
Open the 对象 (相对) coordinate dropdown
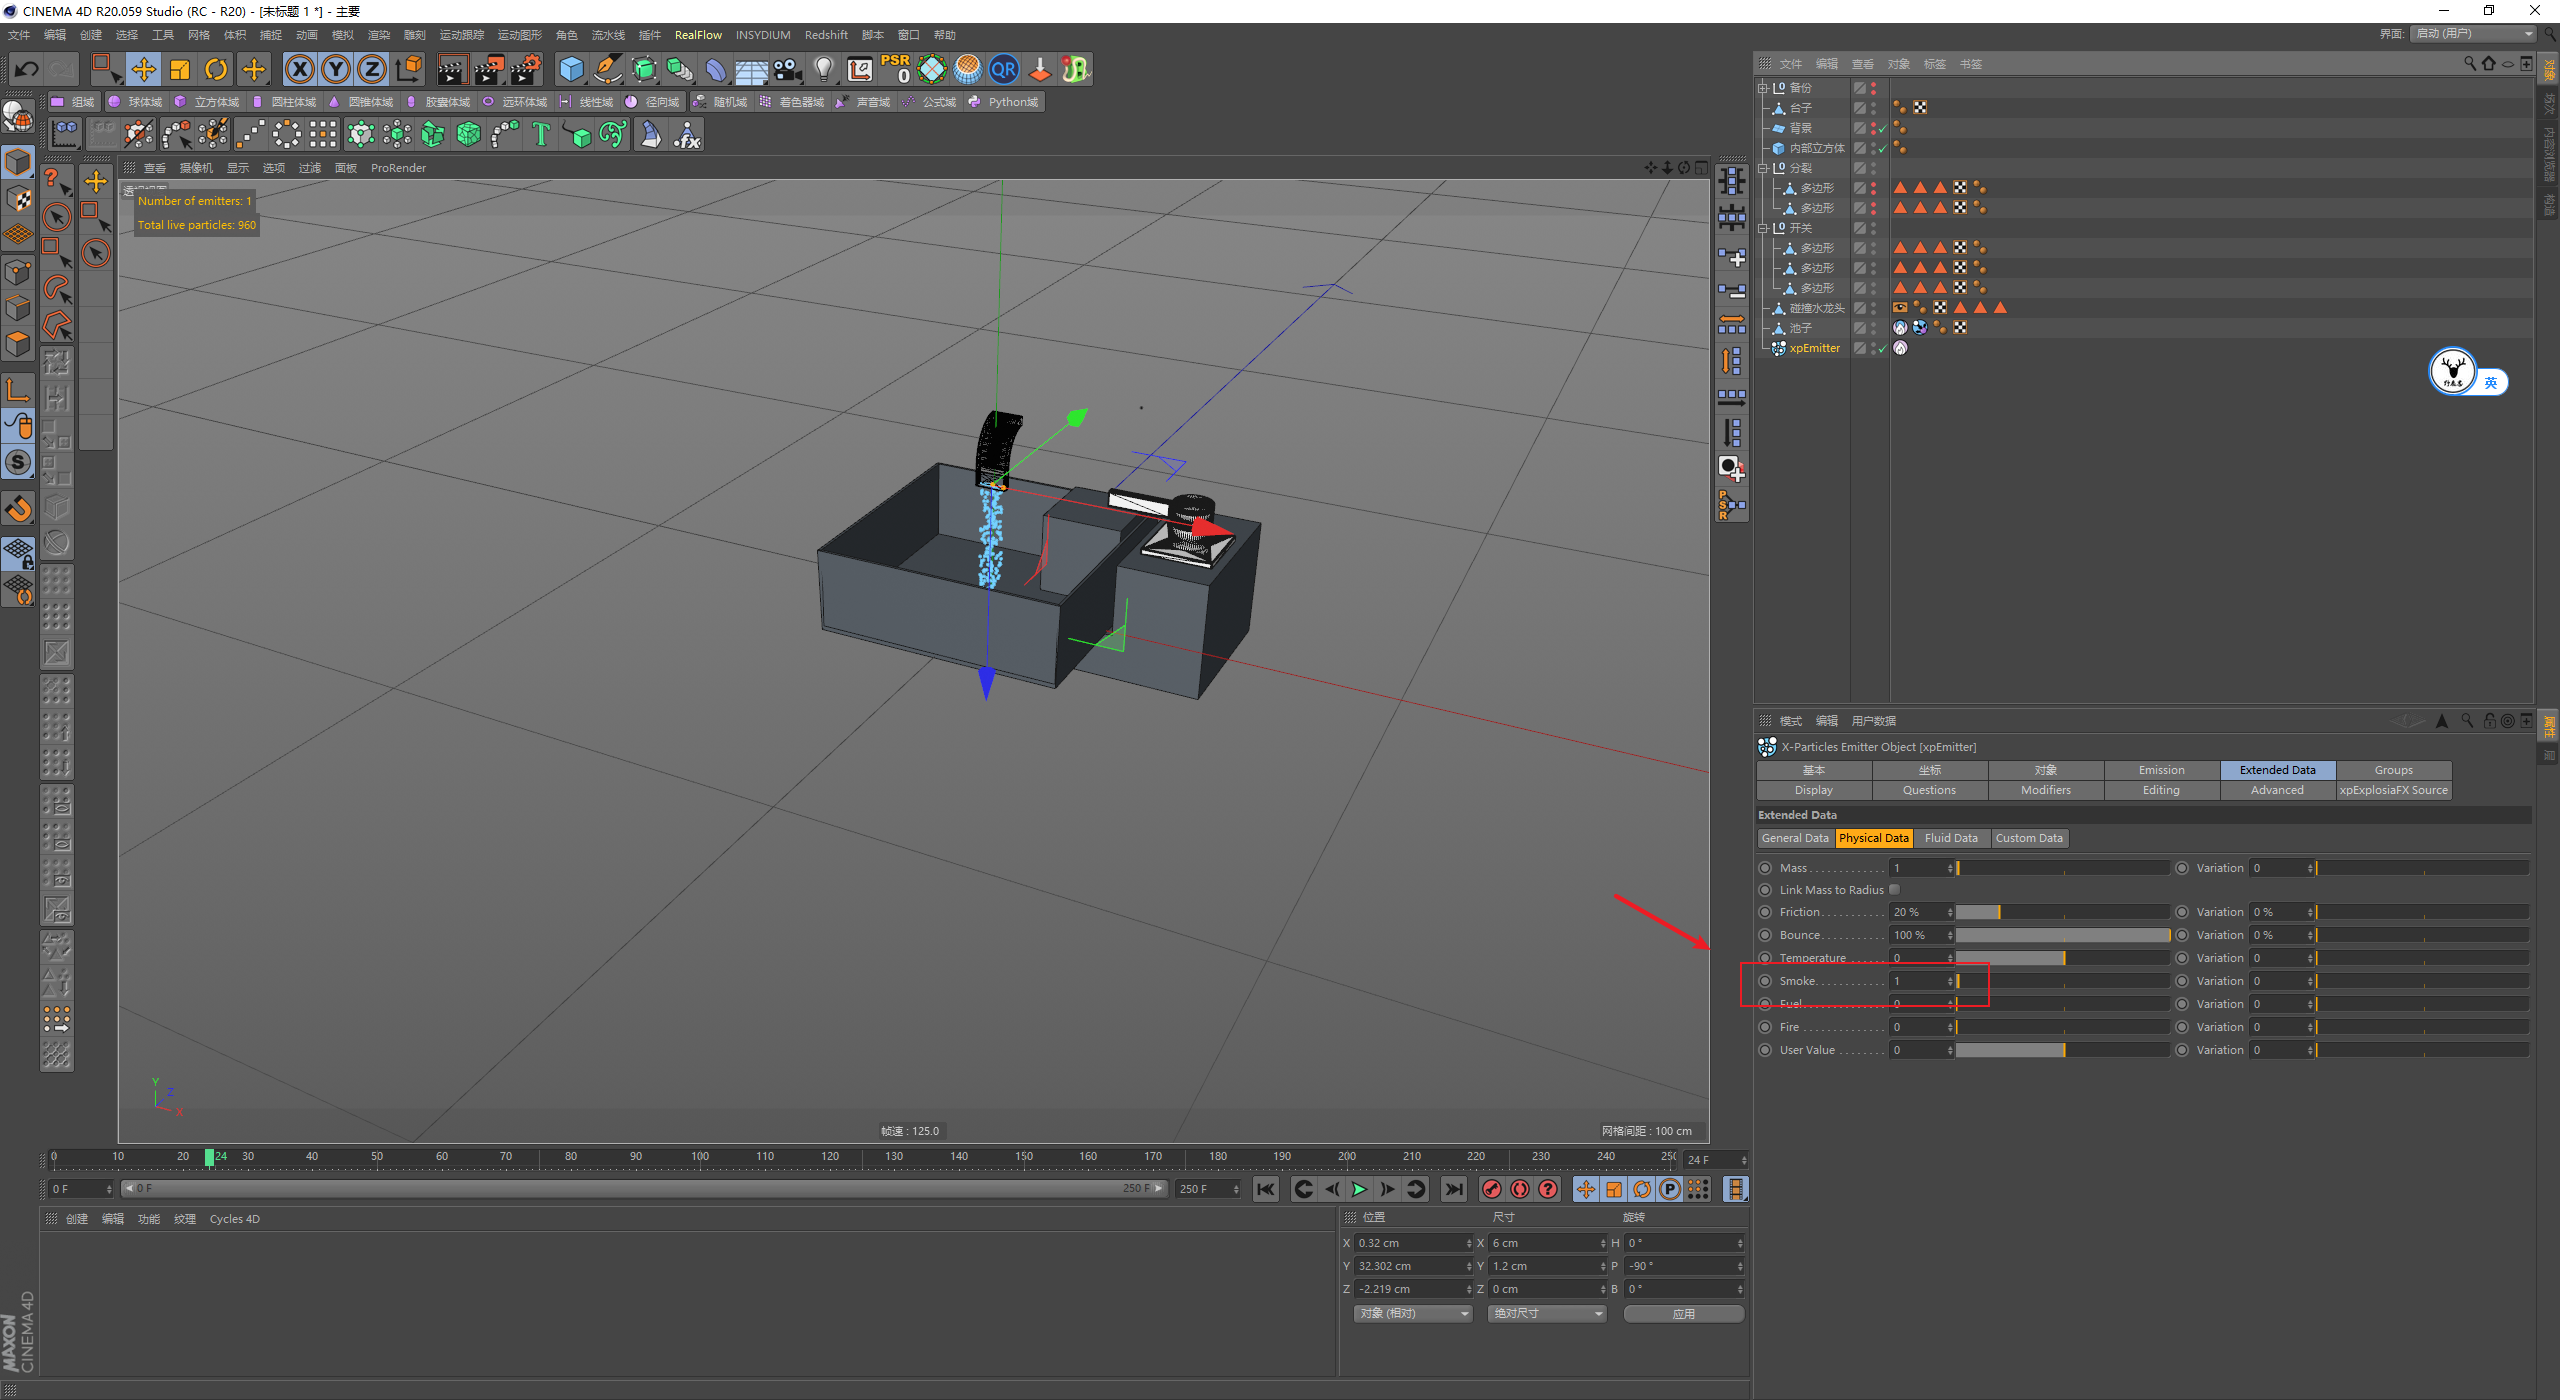[1413, 1314]
